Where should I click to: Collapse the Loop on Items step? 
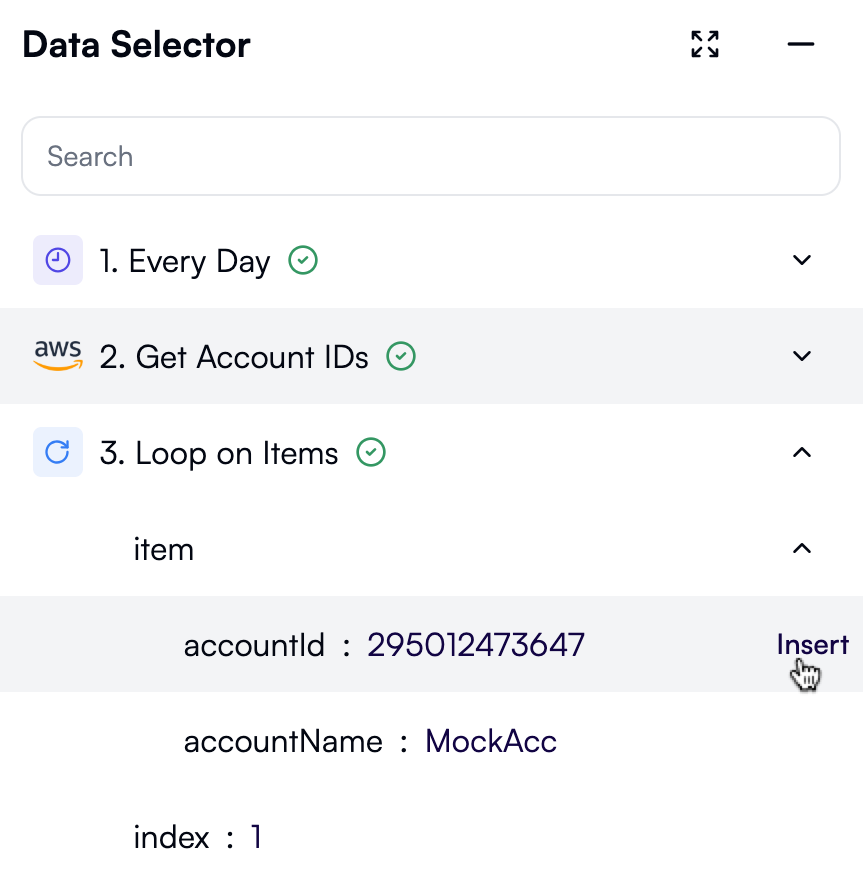[x=801, y=453]
